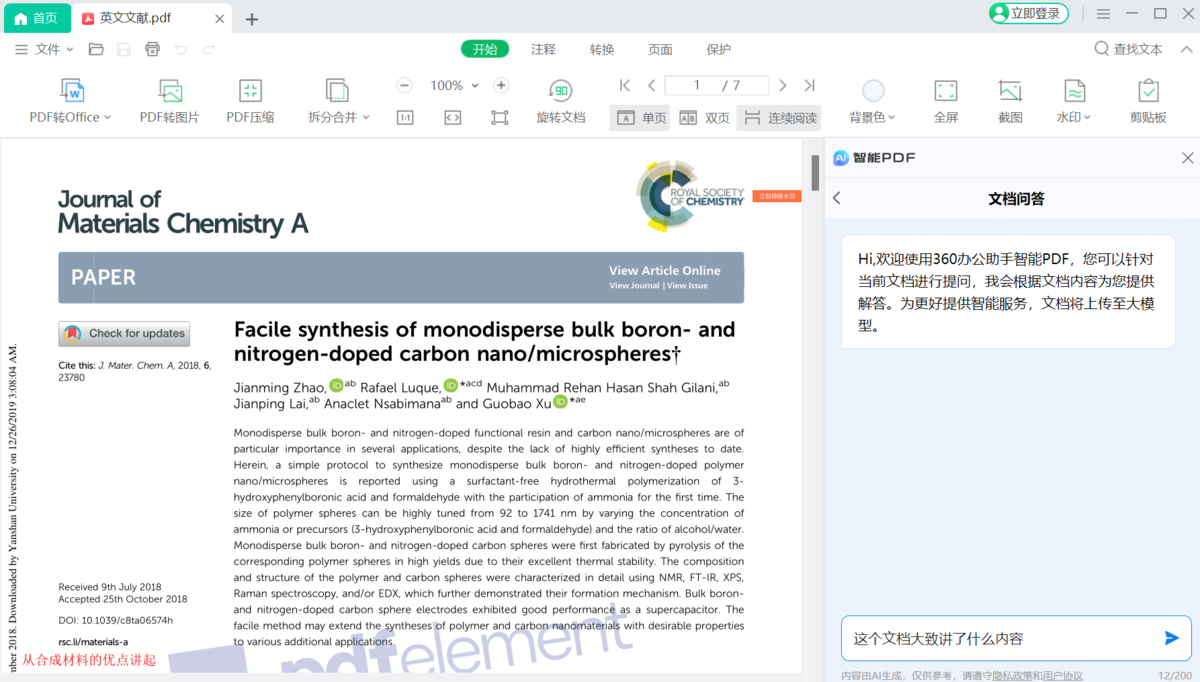This screenshot has height=682, width=1200.
Task: Switch to 单页 single page view
Action: tap(641, 118)
